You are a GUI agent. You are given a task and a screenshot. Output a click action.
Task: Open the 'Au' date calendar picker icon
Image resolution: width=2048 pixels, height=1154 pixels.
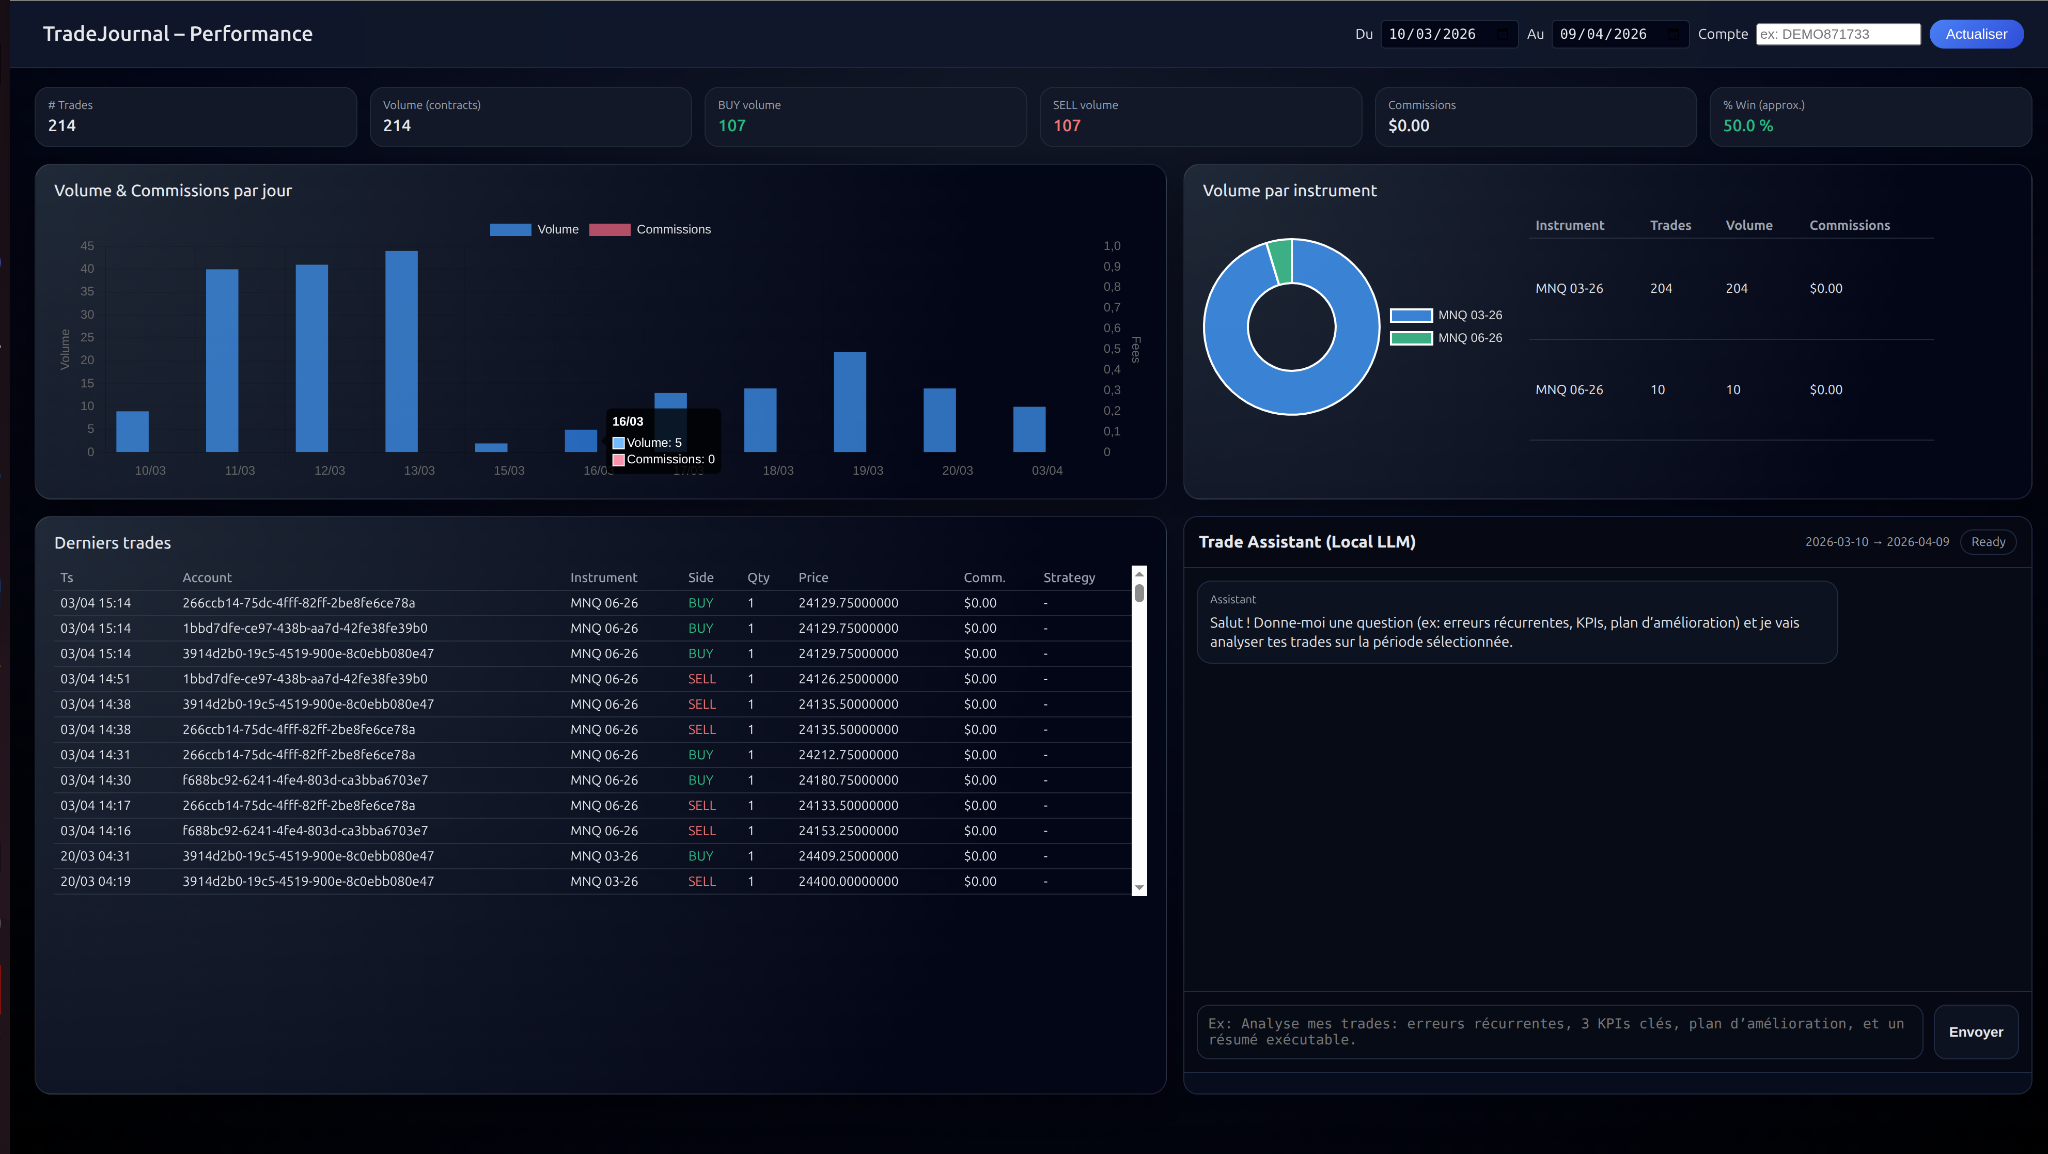pos(1673,35)
